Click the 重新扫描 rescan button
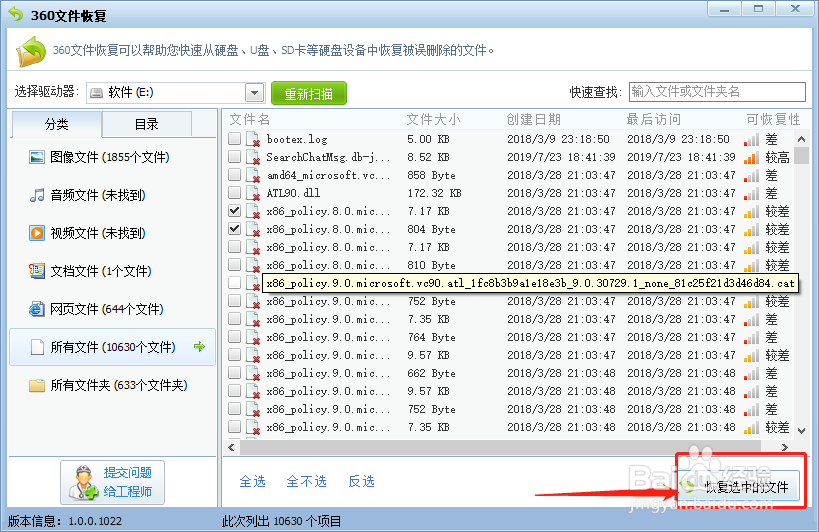 (x=309, y=93)
